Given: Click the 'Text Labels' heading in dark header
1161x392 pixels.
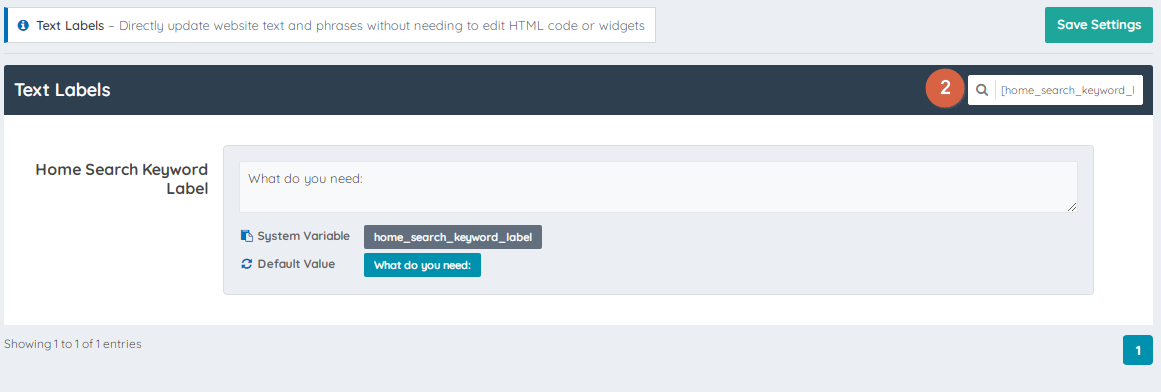Looking at the screenshot, I should pos(62,90).
